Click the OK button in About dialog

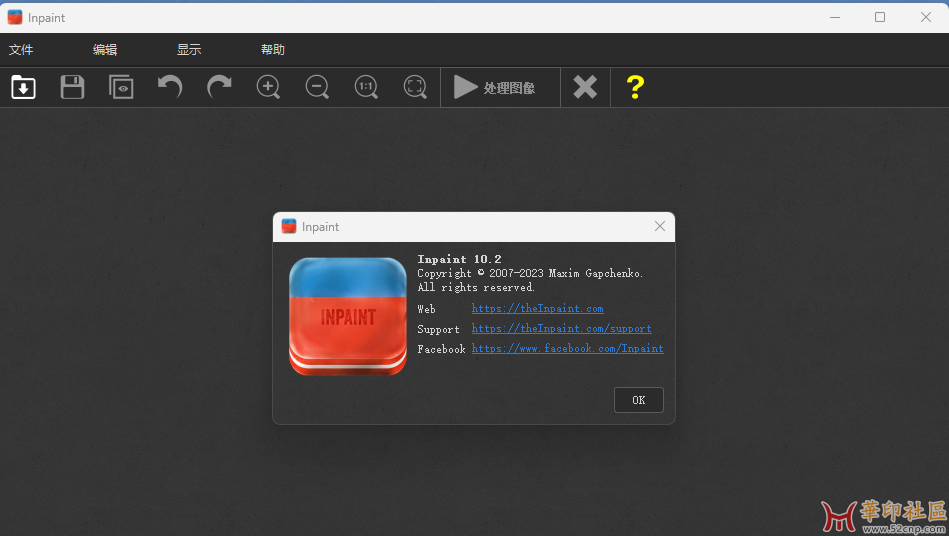coord(638,400)
